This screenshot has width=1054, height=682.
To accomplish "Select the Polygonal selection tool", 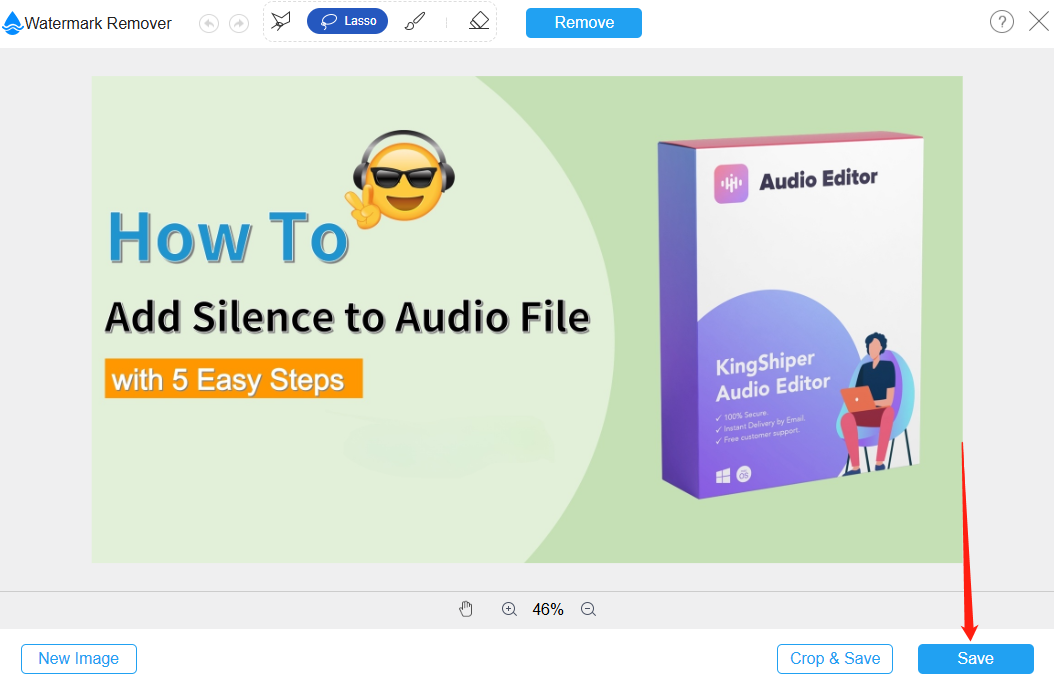I will [x=281, y=22].
